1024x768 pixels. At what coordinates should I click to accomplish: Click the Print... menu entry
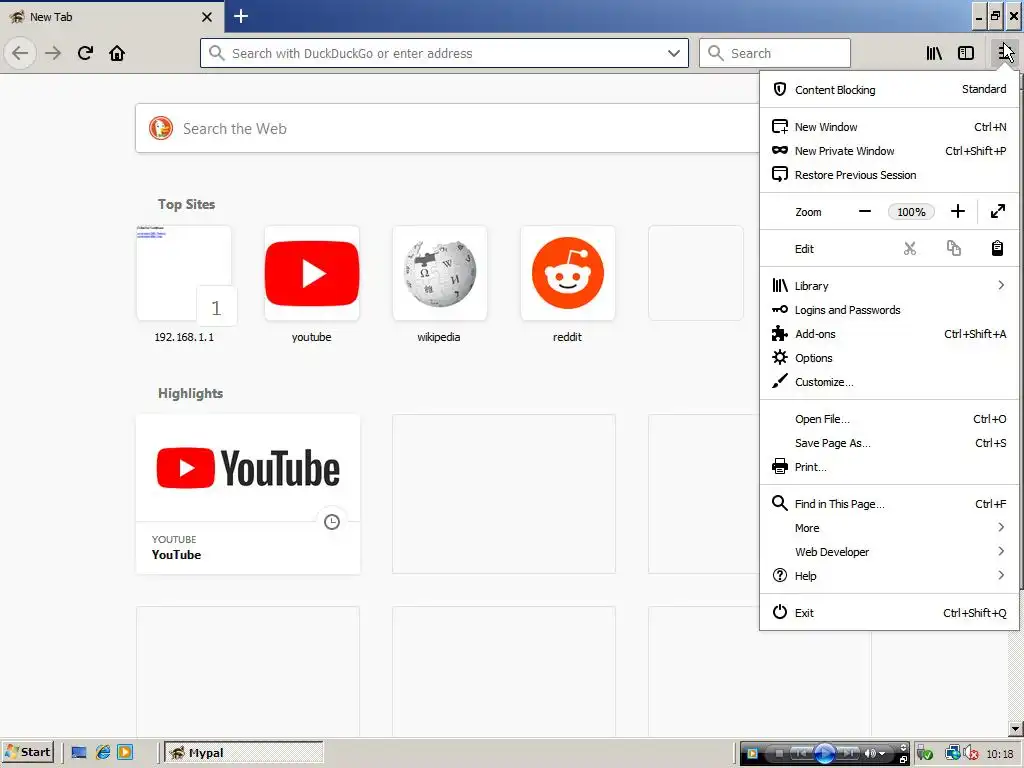(x=889, y=467)
